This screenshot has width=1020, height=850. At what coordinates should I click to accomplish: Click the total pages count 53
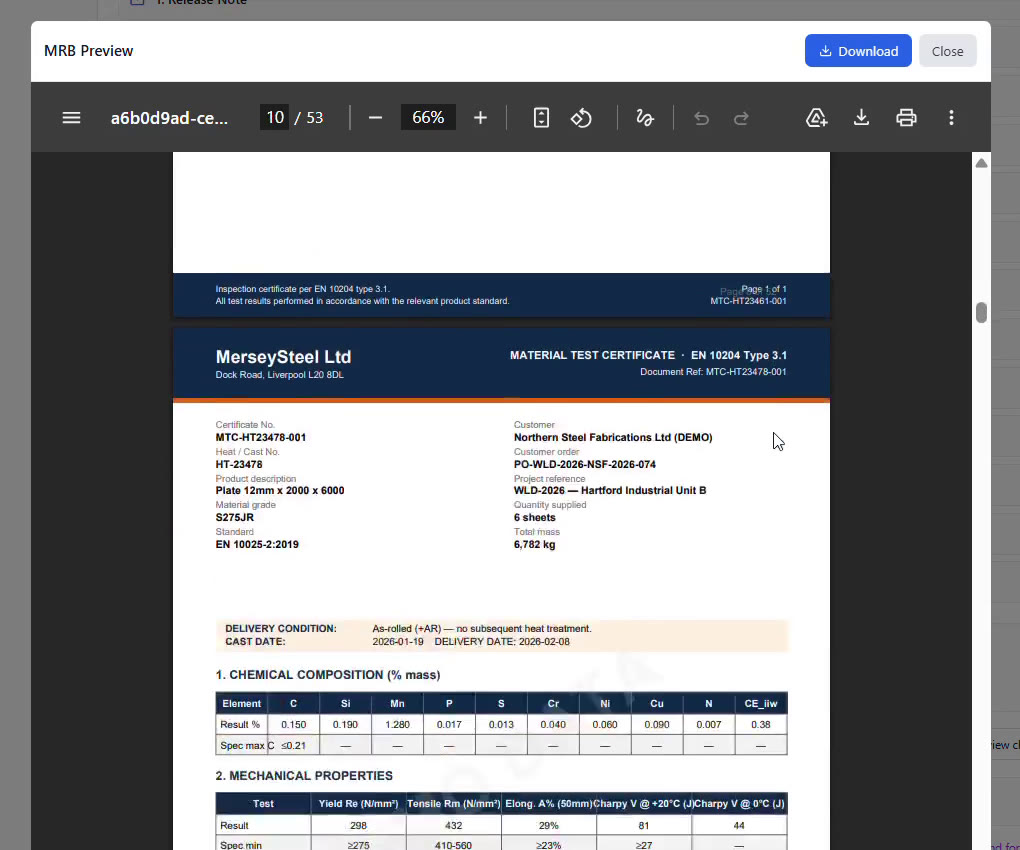pos(315,118)
